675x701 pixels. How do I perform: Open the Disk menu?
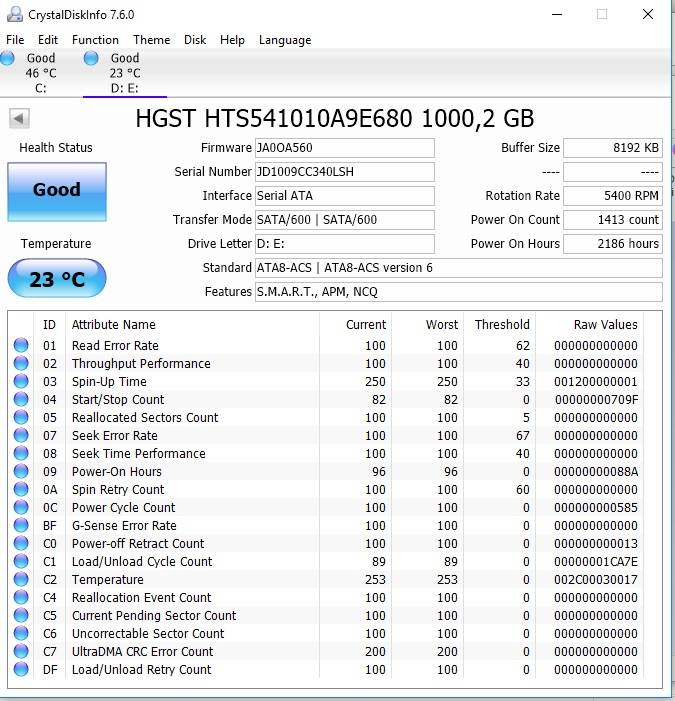click(195, 40)
